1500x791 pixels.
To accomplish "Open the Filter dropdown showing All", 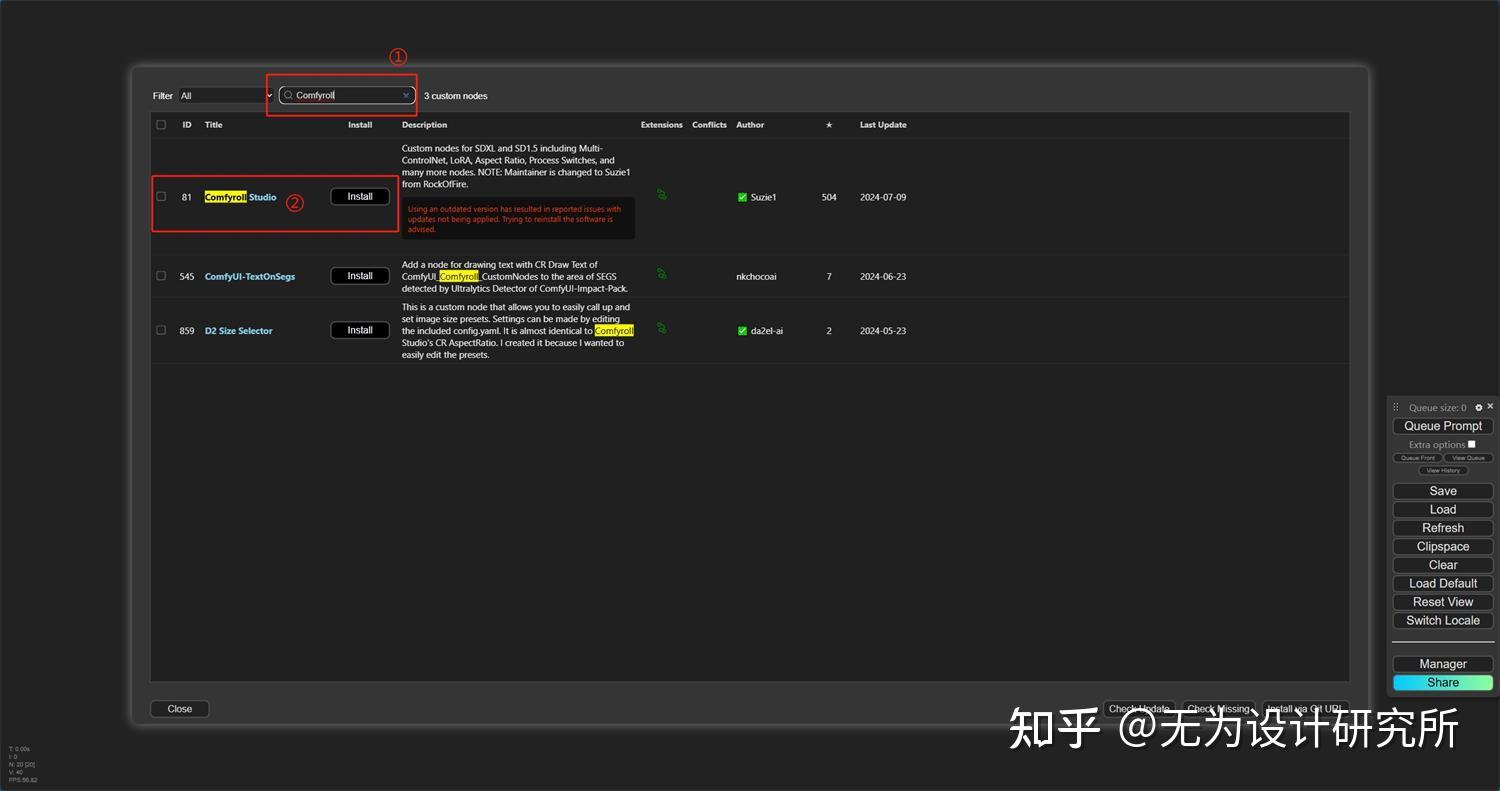I will pos(224,95).
